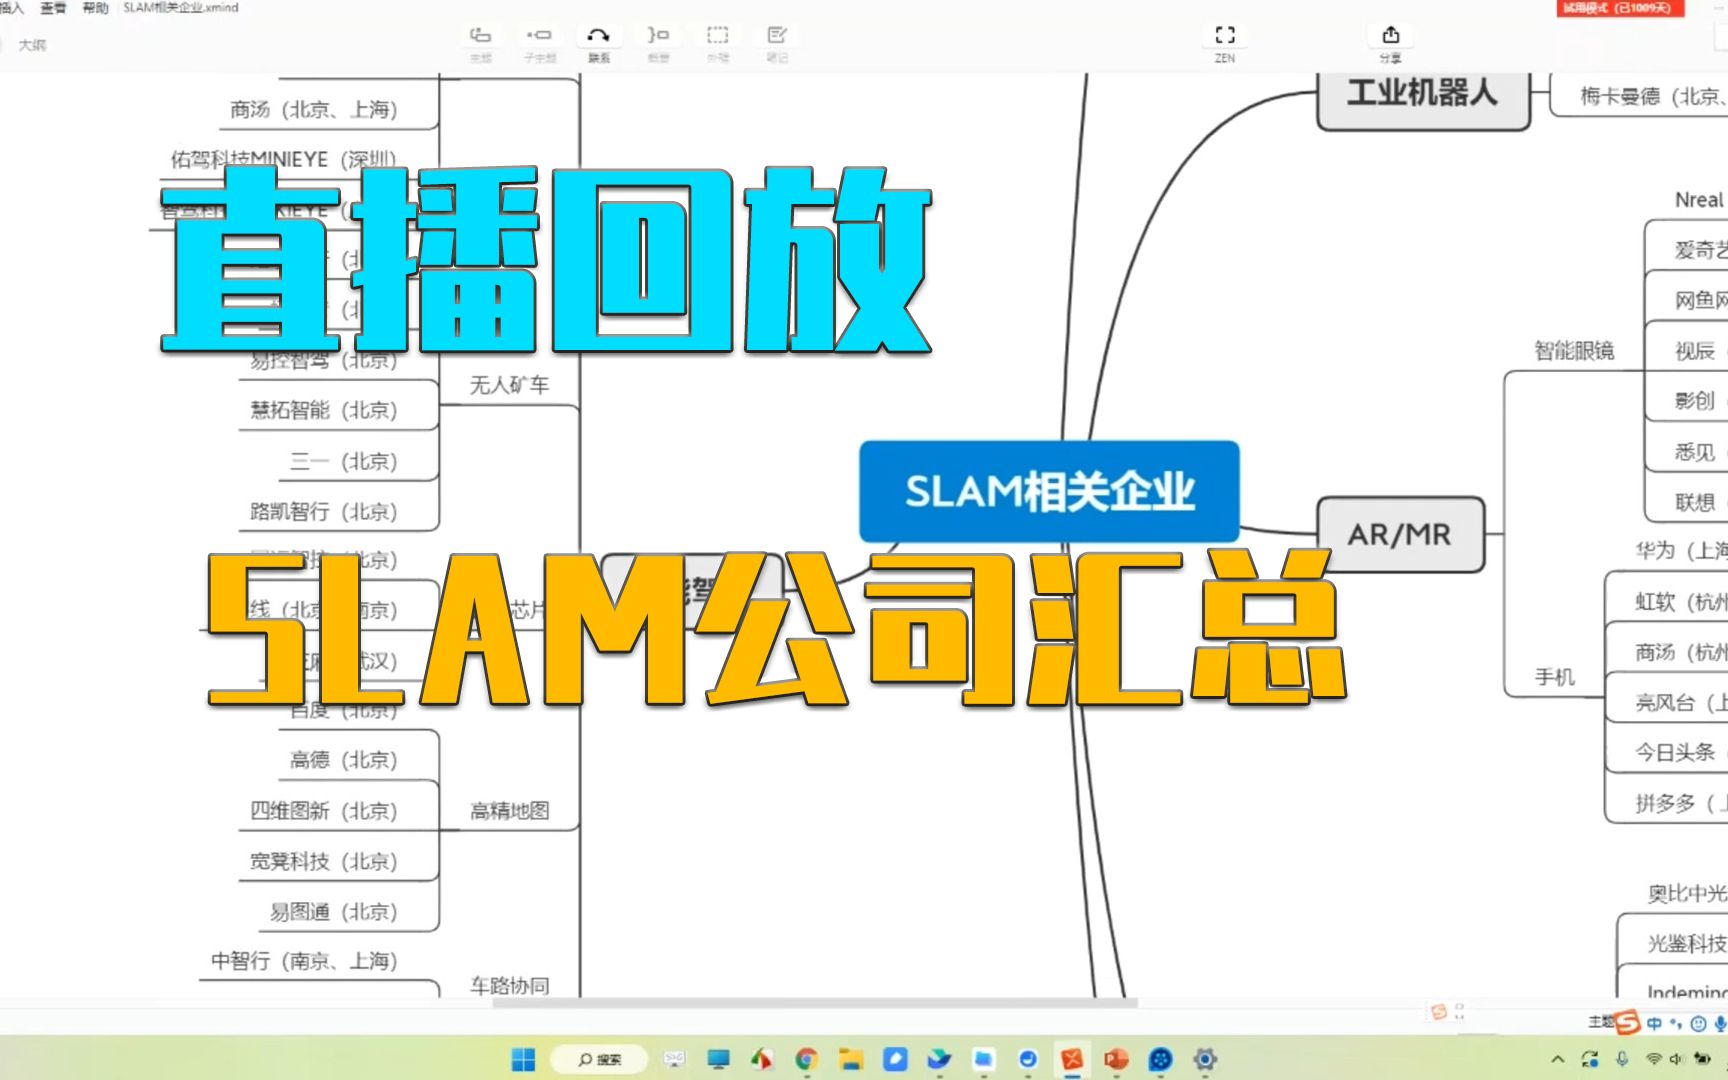Select the 车路协同 subtopic

(510, 985)
